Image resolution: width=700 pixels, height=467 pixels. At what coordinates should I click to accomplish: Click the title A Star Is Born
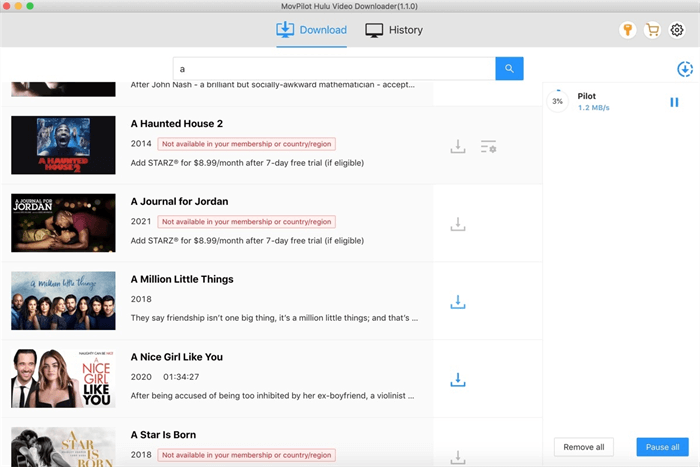coord(163,434)
